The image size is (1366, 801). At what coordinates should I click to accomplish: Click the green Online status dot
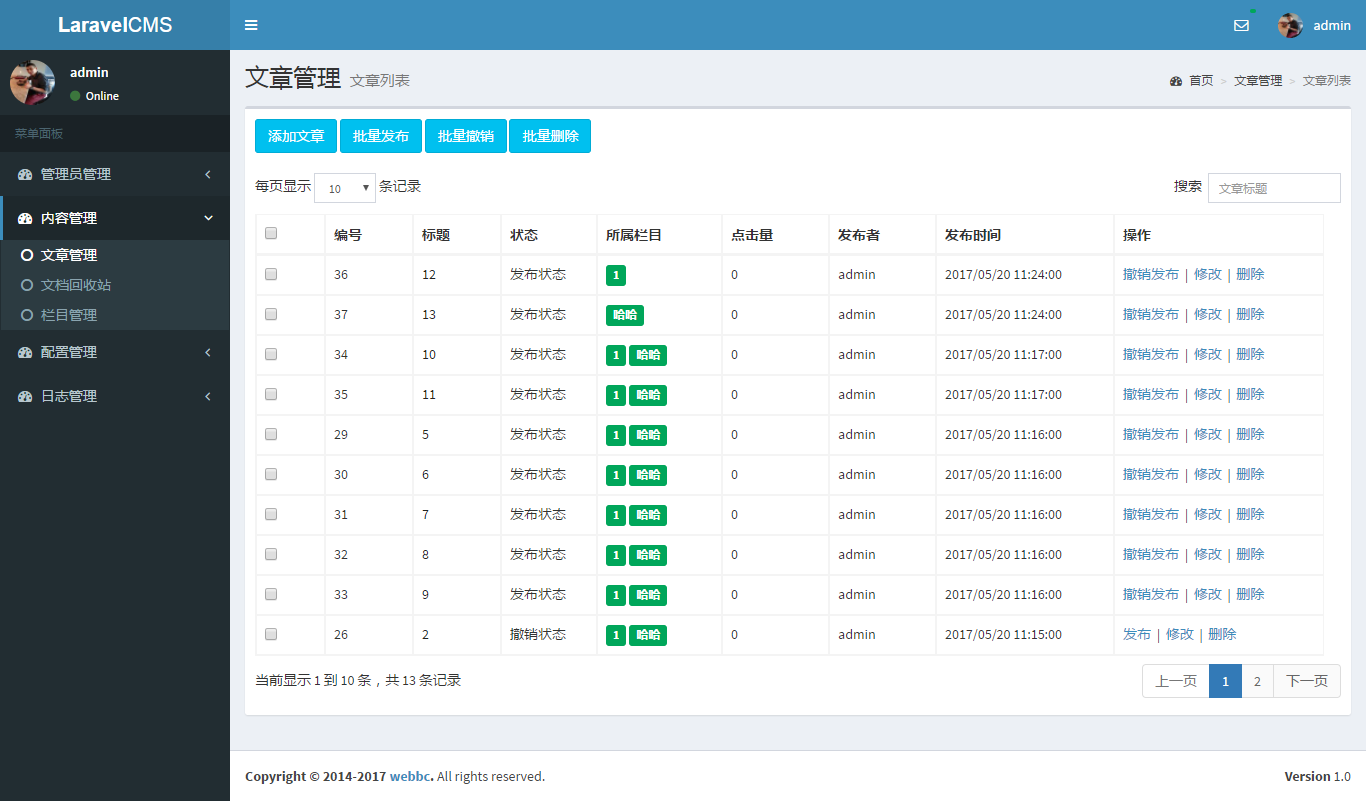click(75, 96)
